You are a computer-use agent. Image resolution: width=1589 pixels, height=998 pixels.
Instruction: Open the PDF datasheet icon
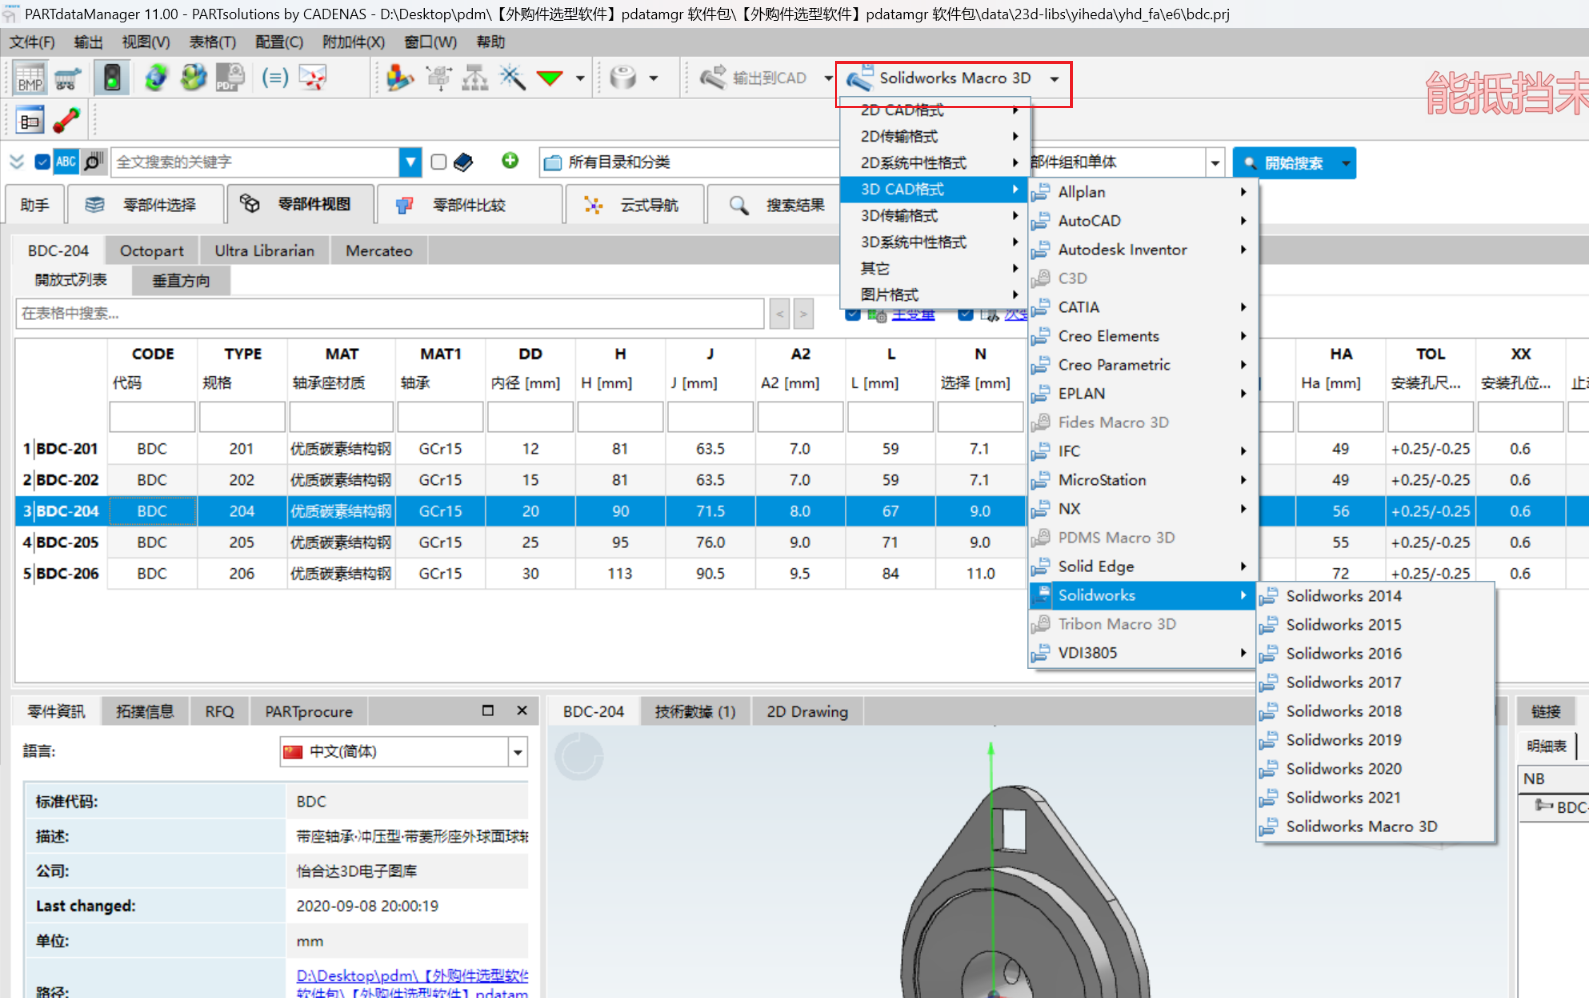[230, 78]
